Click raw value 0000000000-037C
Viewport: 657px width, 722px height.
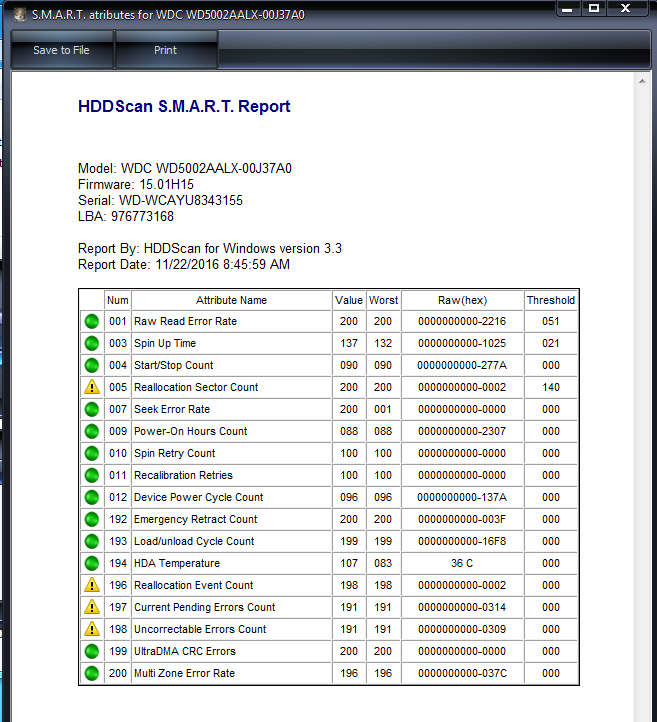462,673
